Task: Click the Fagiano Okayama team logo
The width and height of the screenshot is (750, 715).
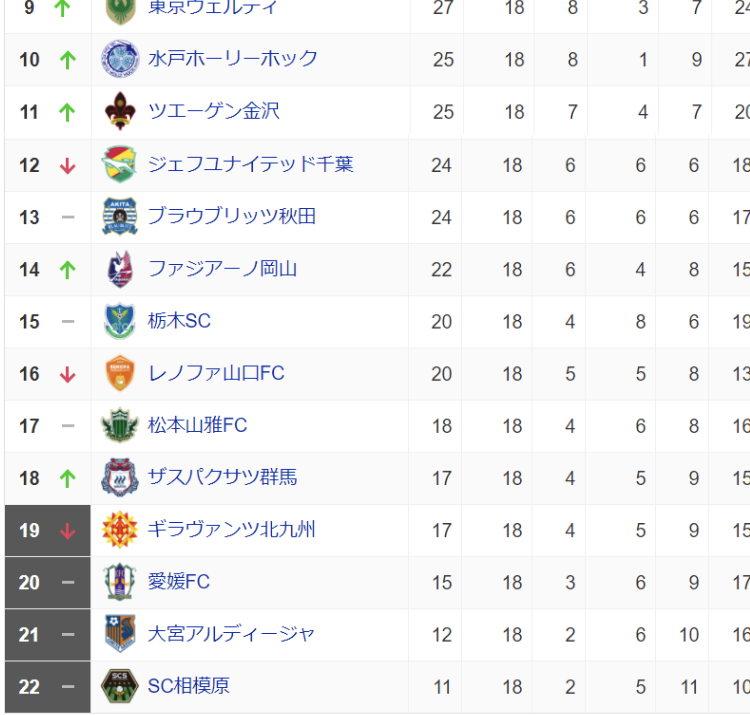Action: 119,269
